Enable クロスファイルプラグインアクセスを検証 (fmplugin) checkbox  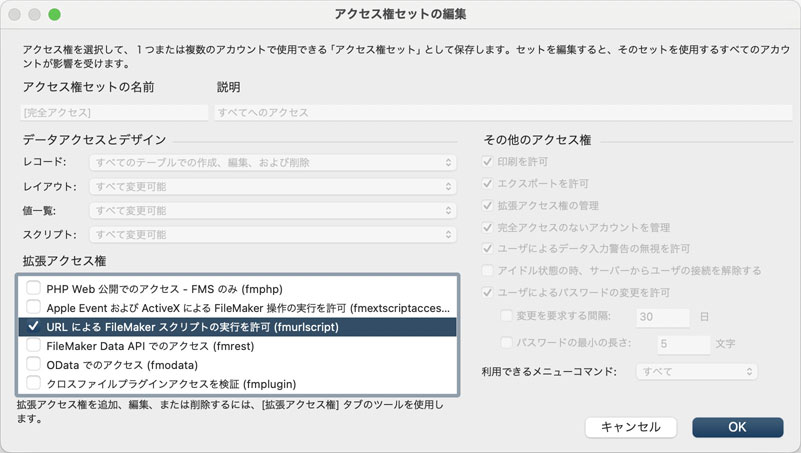pyautogui.click(x=33, y=383)
